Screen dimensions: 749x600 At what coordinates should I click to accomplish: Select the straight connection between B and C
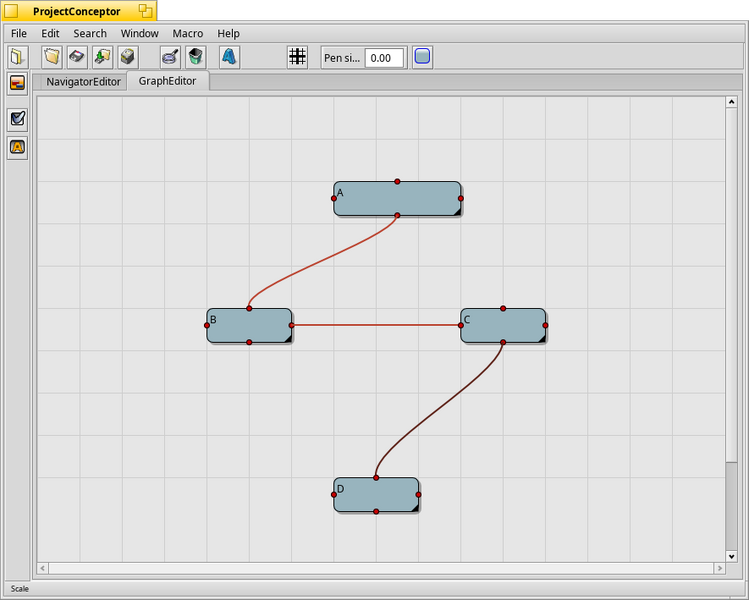pyautogui.click(x=376, y=325)
